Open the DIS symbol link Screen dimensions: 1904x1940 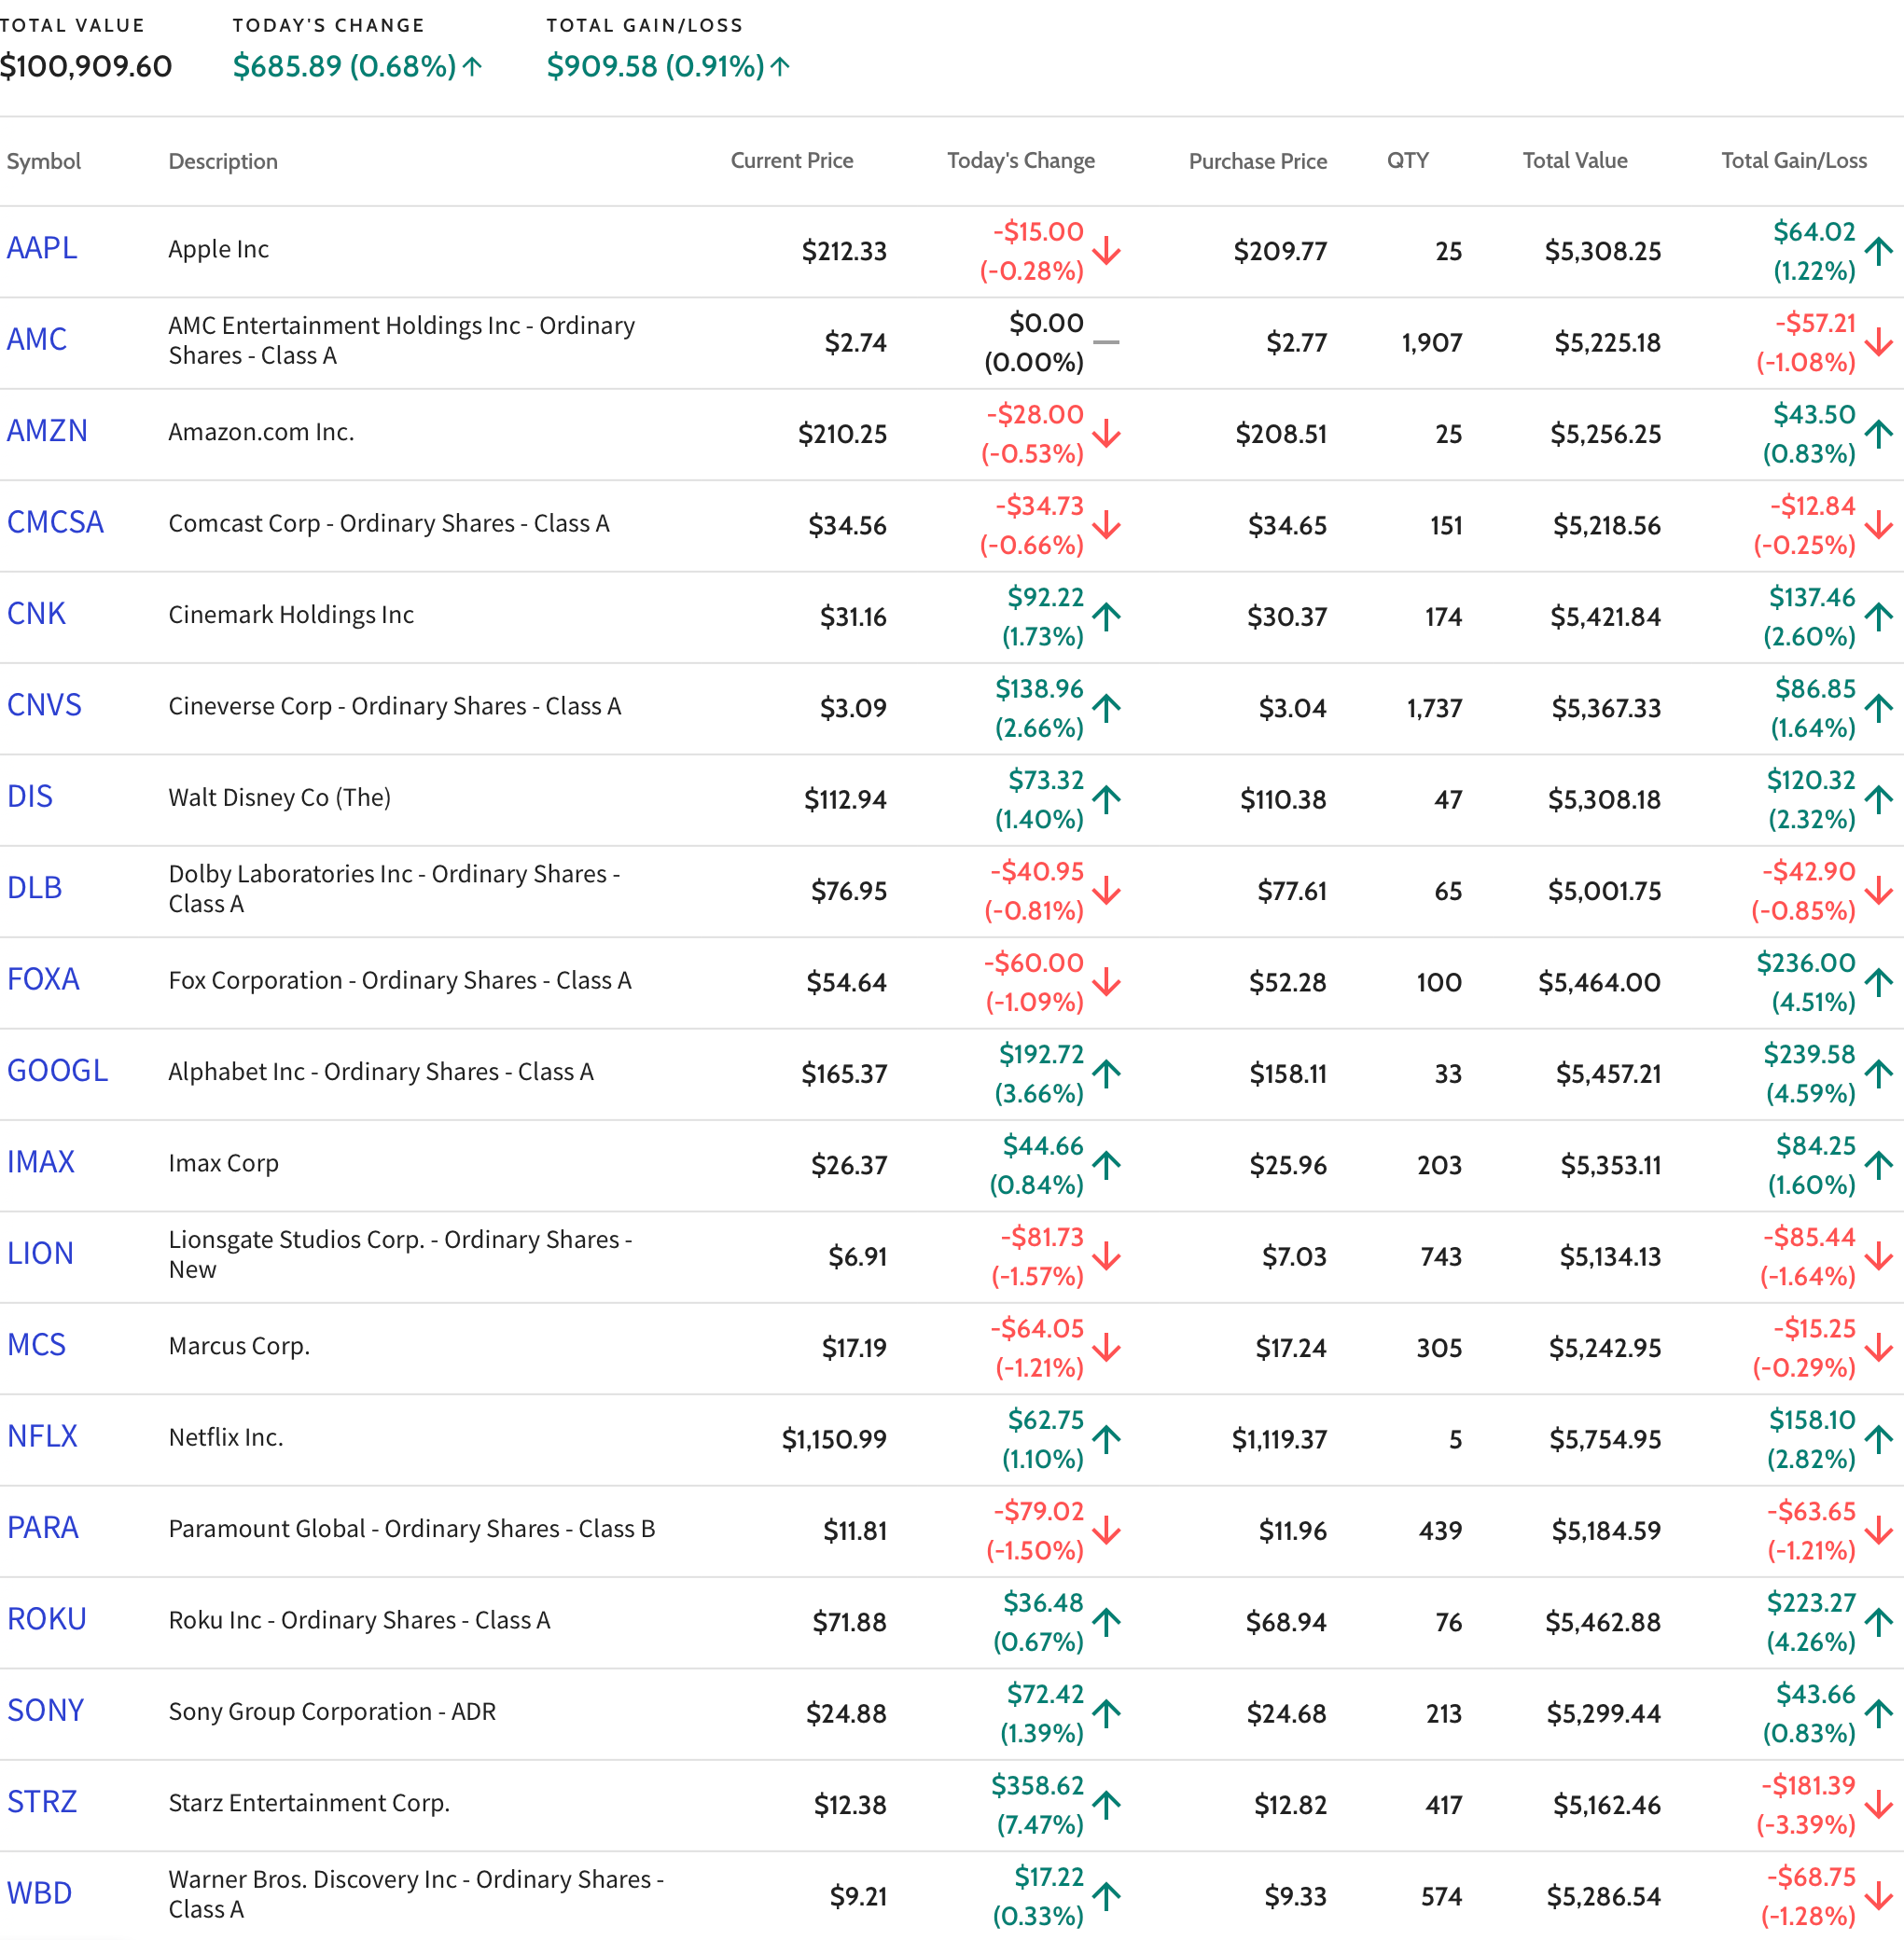(30, 797)
